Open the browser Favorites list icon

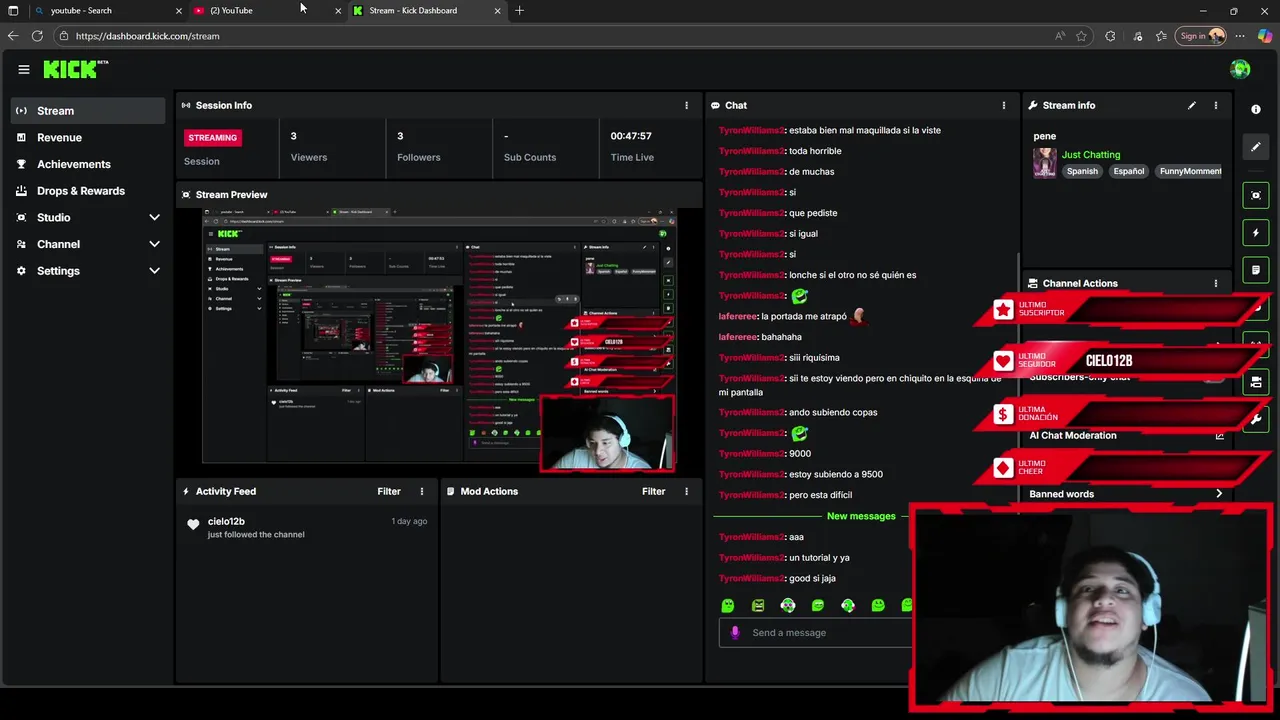click(x=1161, y=36)
